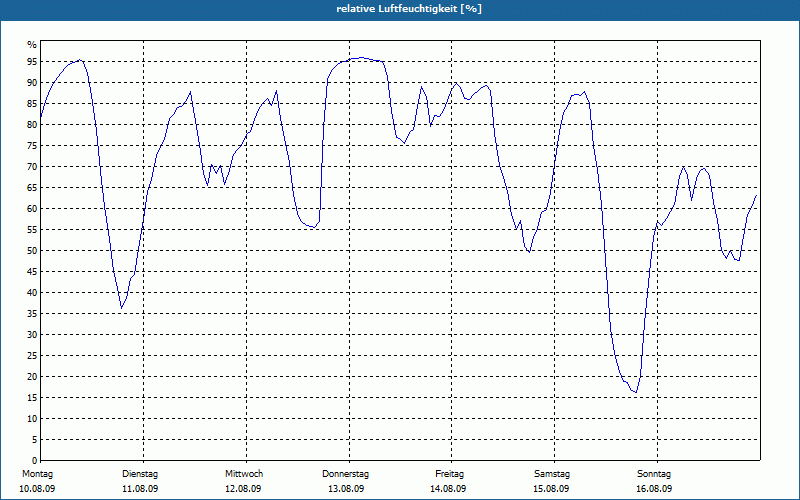The width and height of the screenshot is (800, 500).
Task: Click the '0' y-axis value
Action: 35,461
